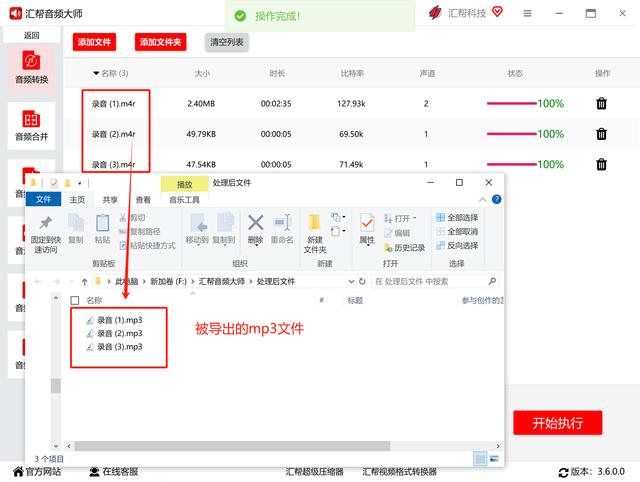Tick the select-all checkbox beside 名称
Image resolution: width=640 pixels, height=482 pixels.
pyautogui.click(x=75, y=300)
